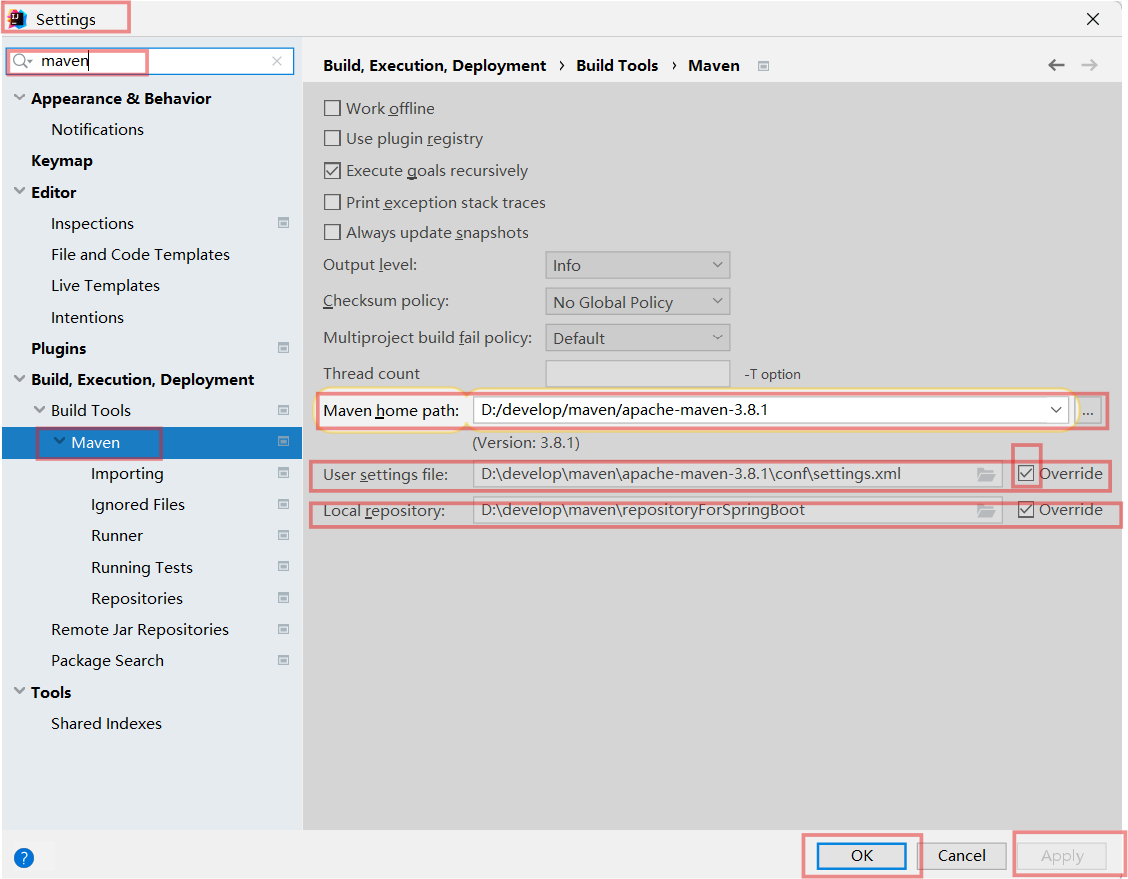Select Live Templates in the tree
1128x879 pixels.
[x=105, y=286]
